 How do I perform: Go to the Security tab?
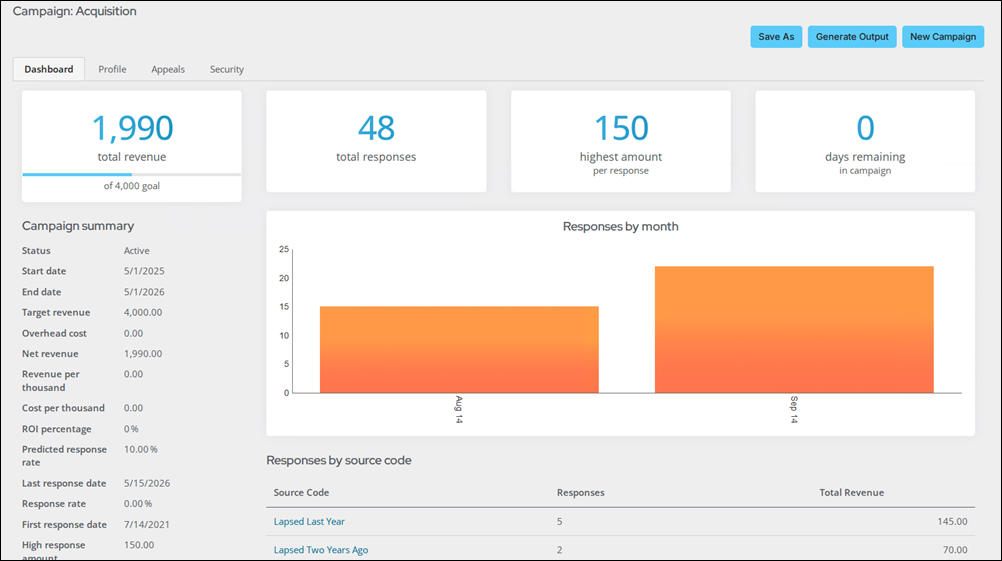pyautogui.click(x=227, y=69)
